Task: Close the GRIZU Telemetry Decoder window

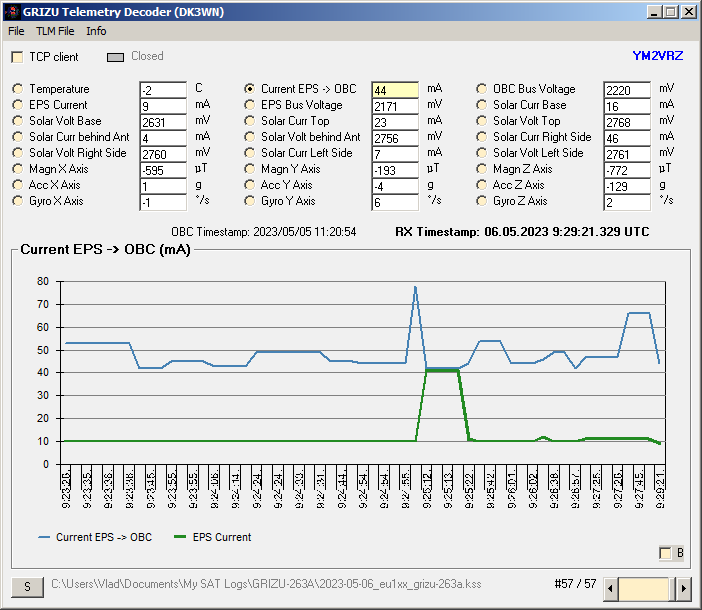Action: [688, 12]
